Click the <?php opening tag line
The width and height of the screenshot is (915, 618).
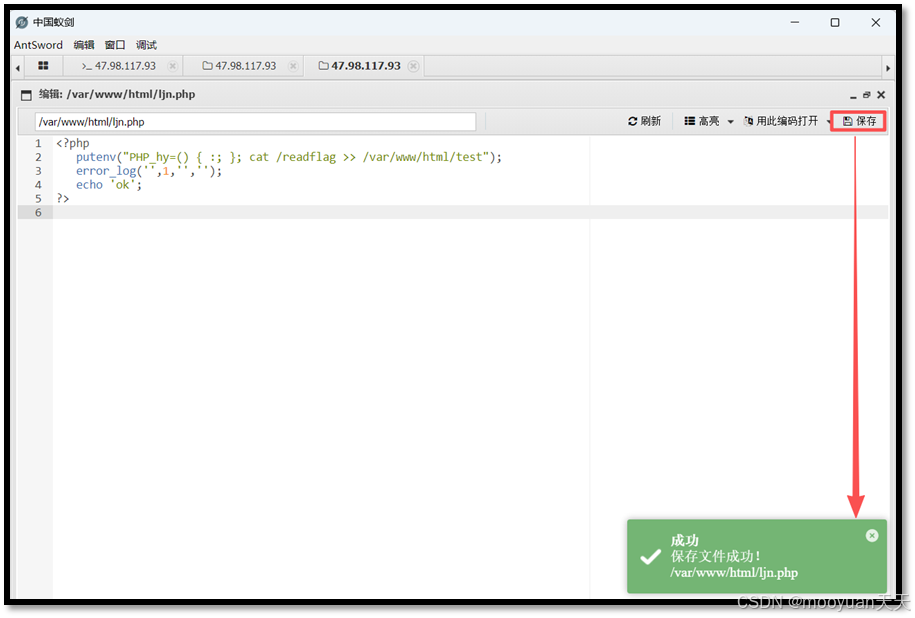(73, 143)
